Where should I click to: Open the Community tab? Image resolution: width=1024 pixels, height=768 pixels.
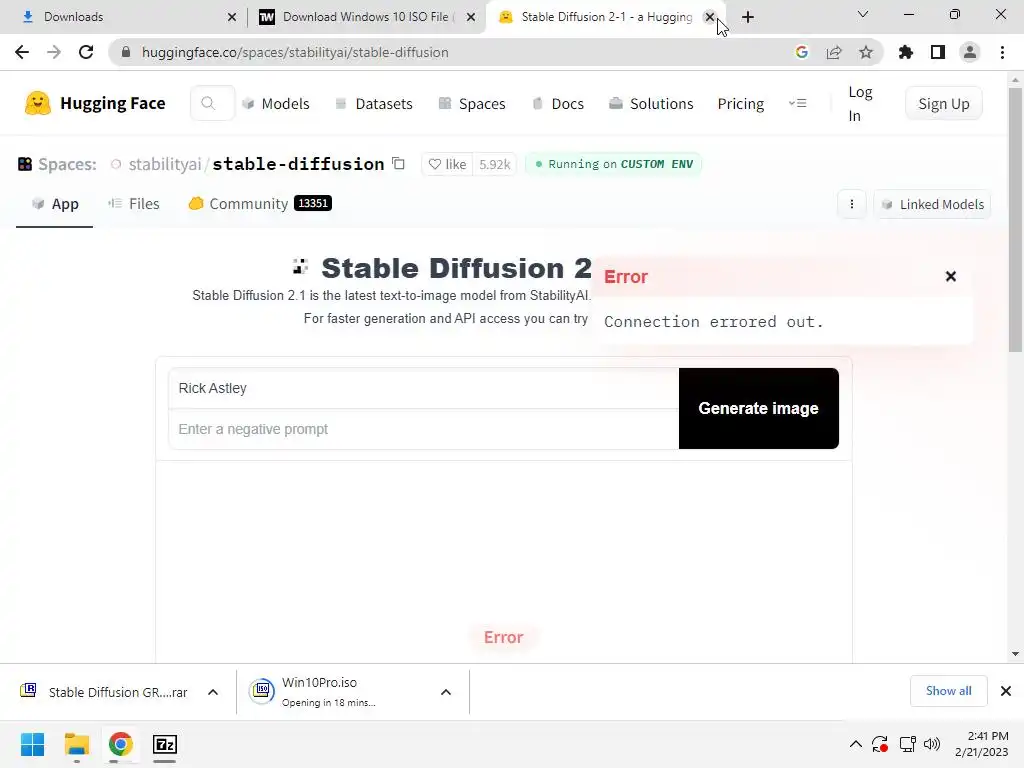click(x=260, y=204)
